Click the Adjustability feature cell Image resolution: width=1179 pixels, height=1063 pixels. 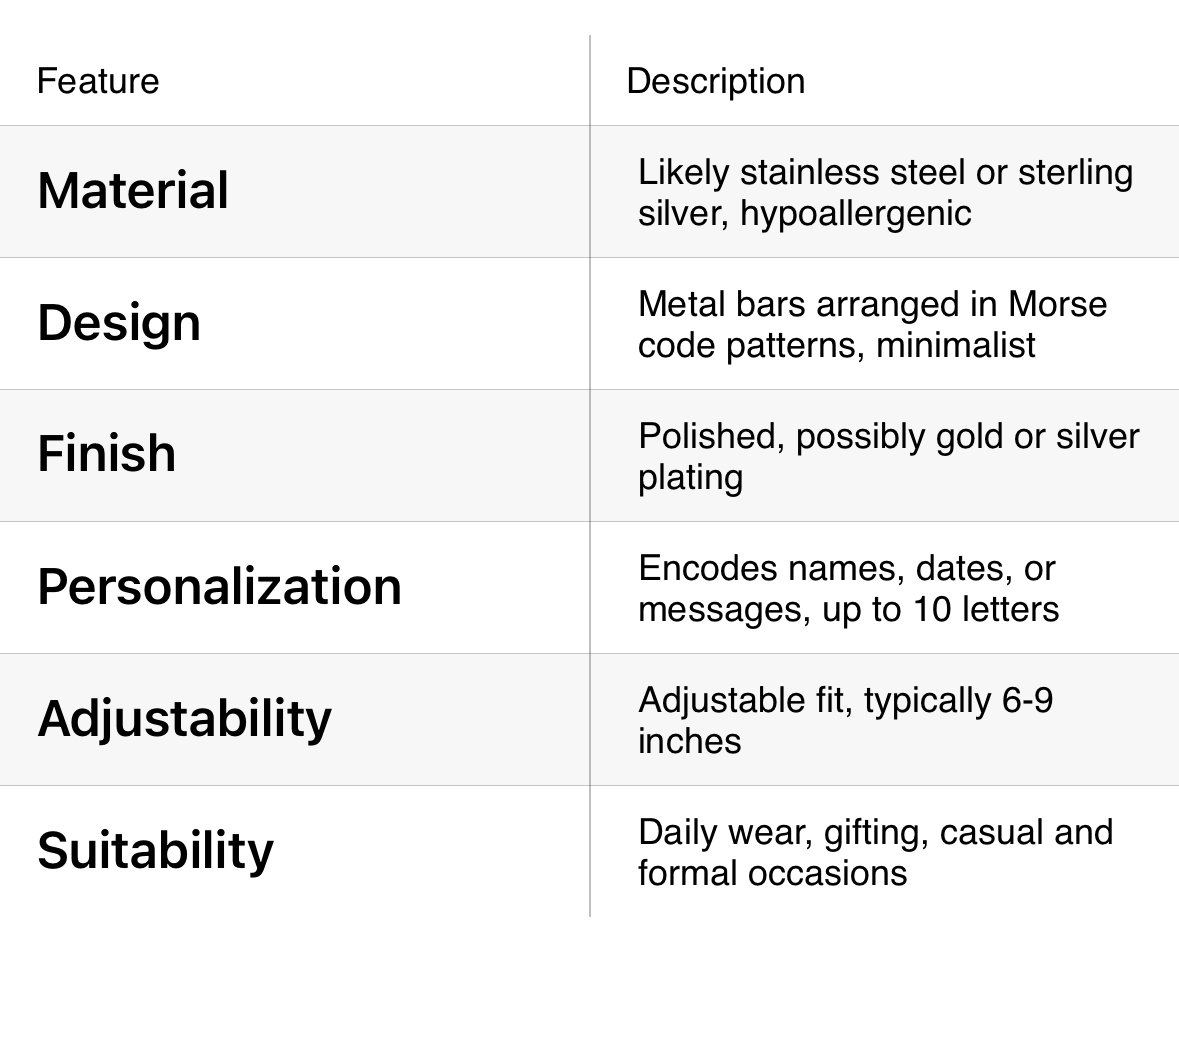coord(184,718)
